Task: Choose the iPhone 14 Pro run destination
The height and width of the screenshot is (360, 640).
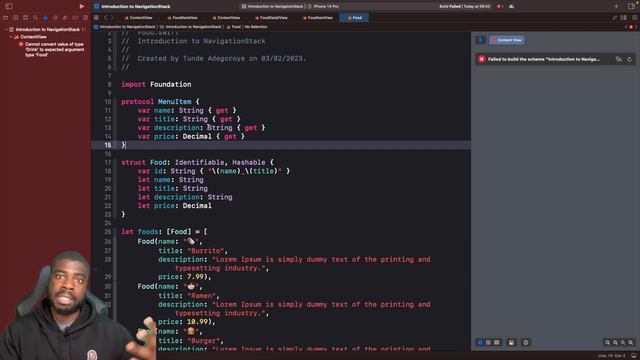Action: tap(323, 7)
